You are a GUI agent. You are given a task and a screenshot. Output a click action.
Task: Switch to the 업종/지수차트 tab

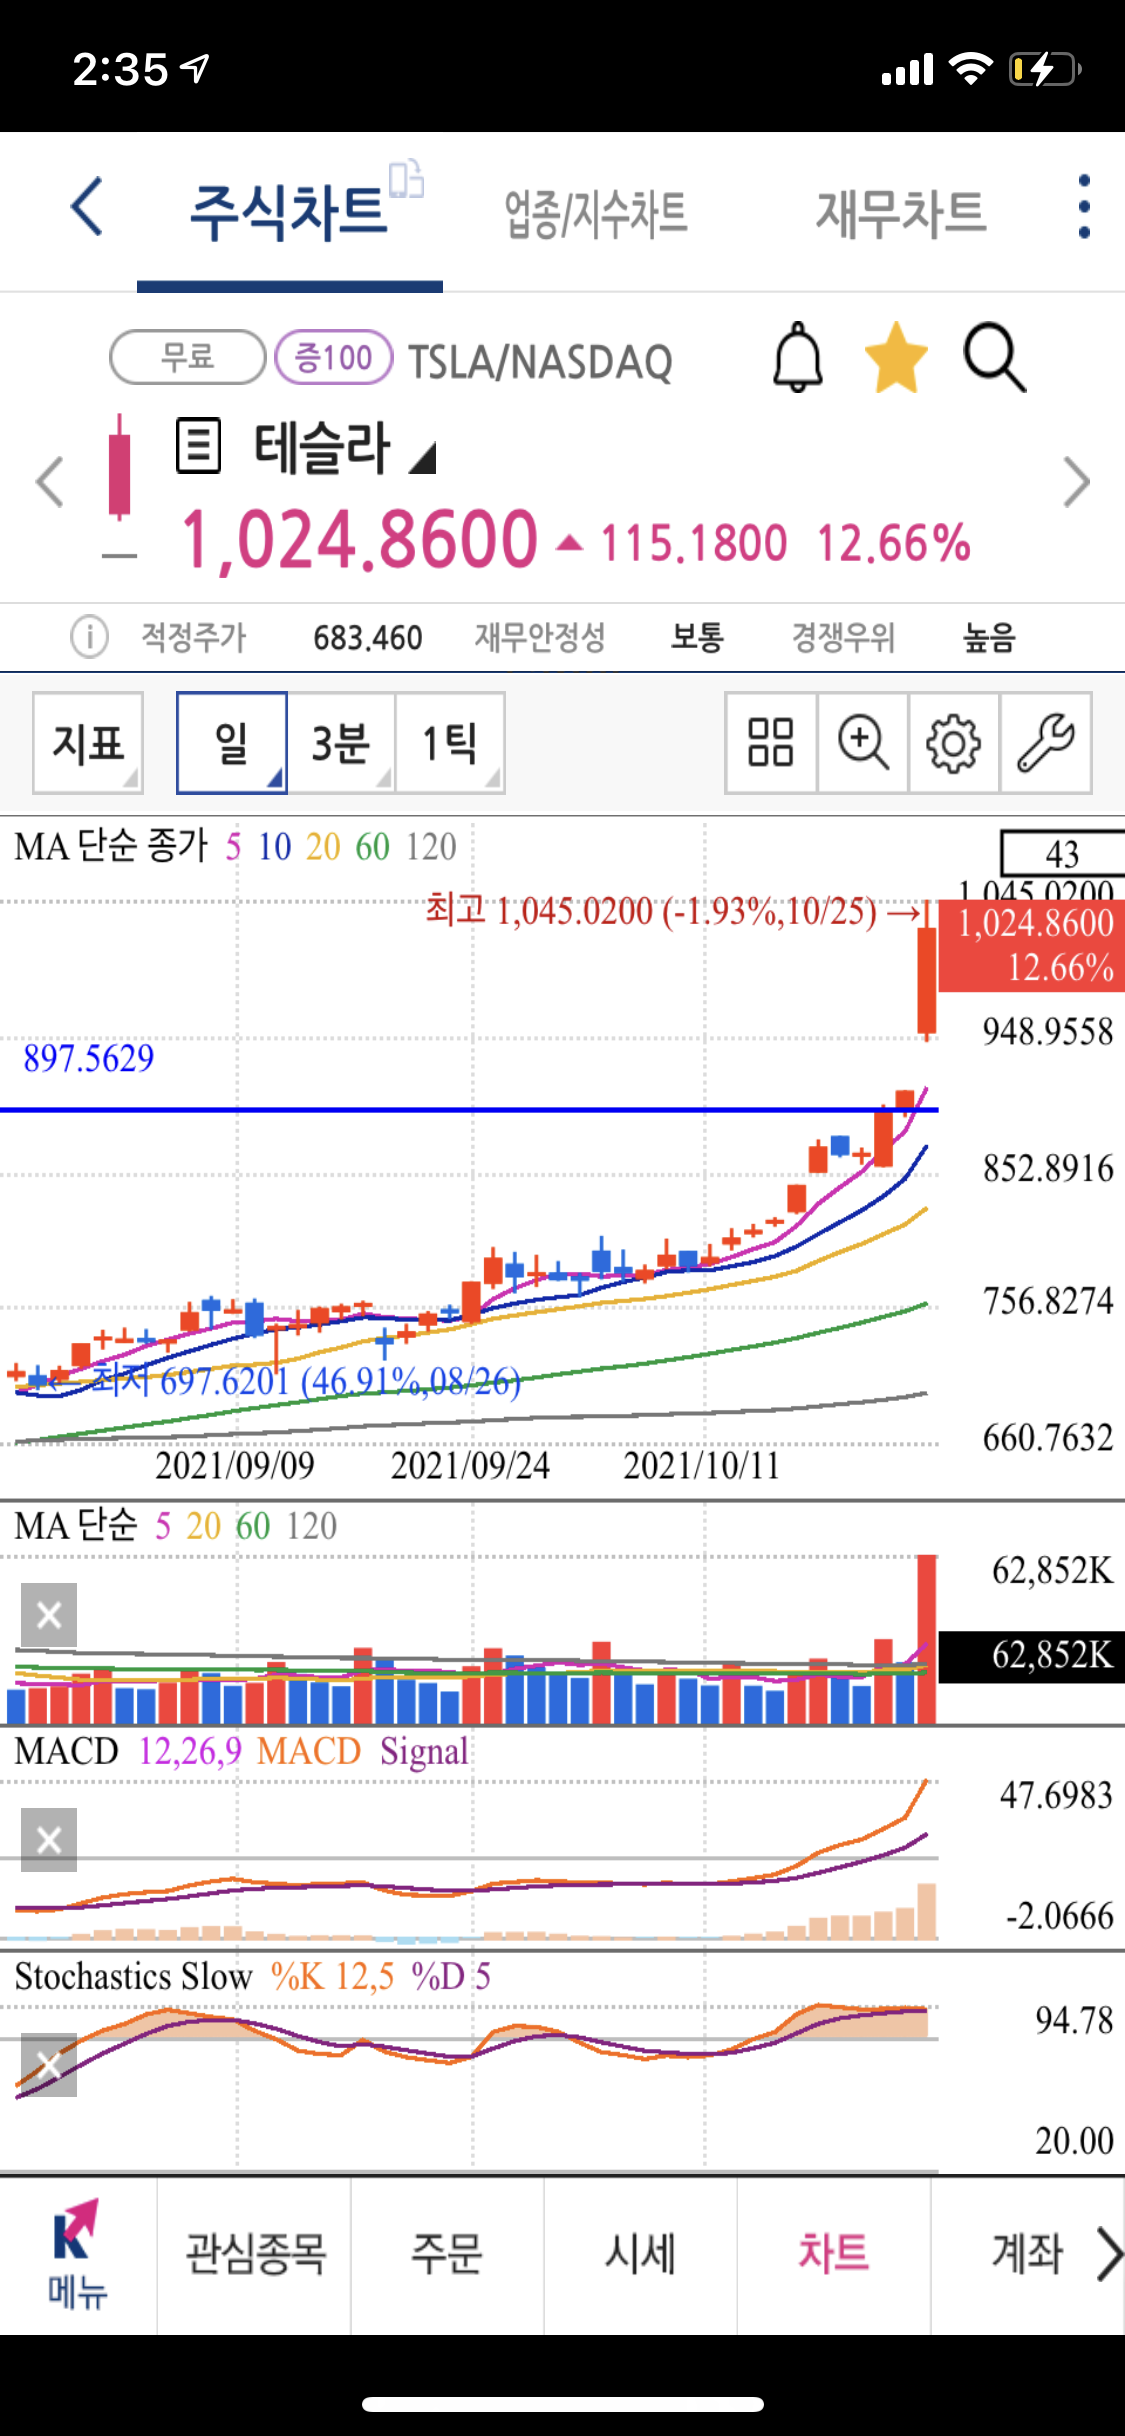596,214
